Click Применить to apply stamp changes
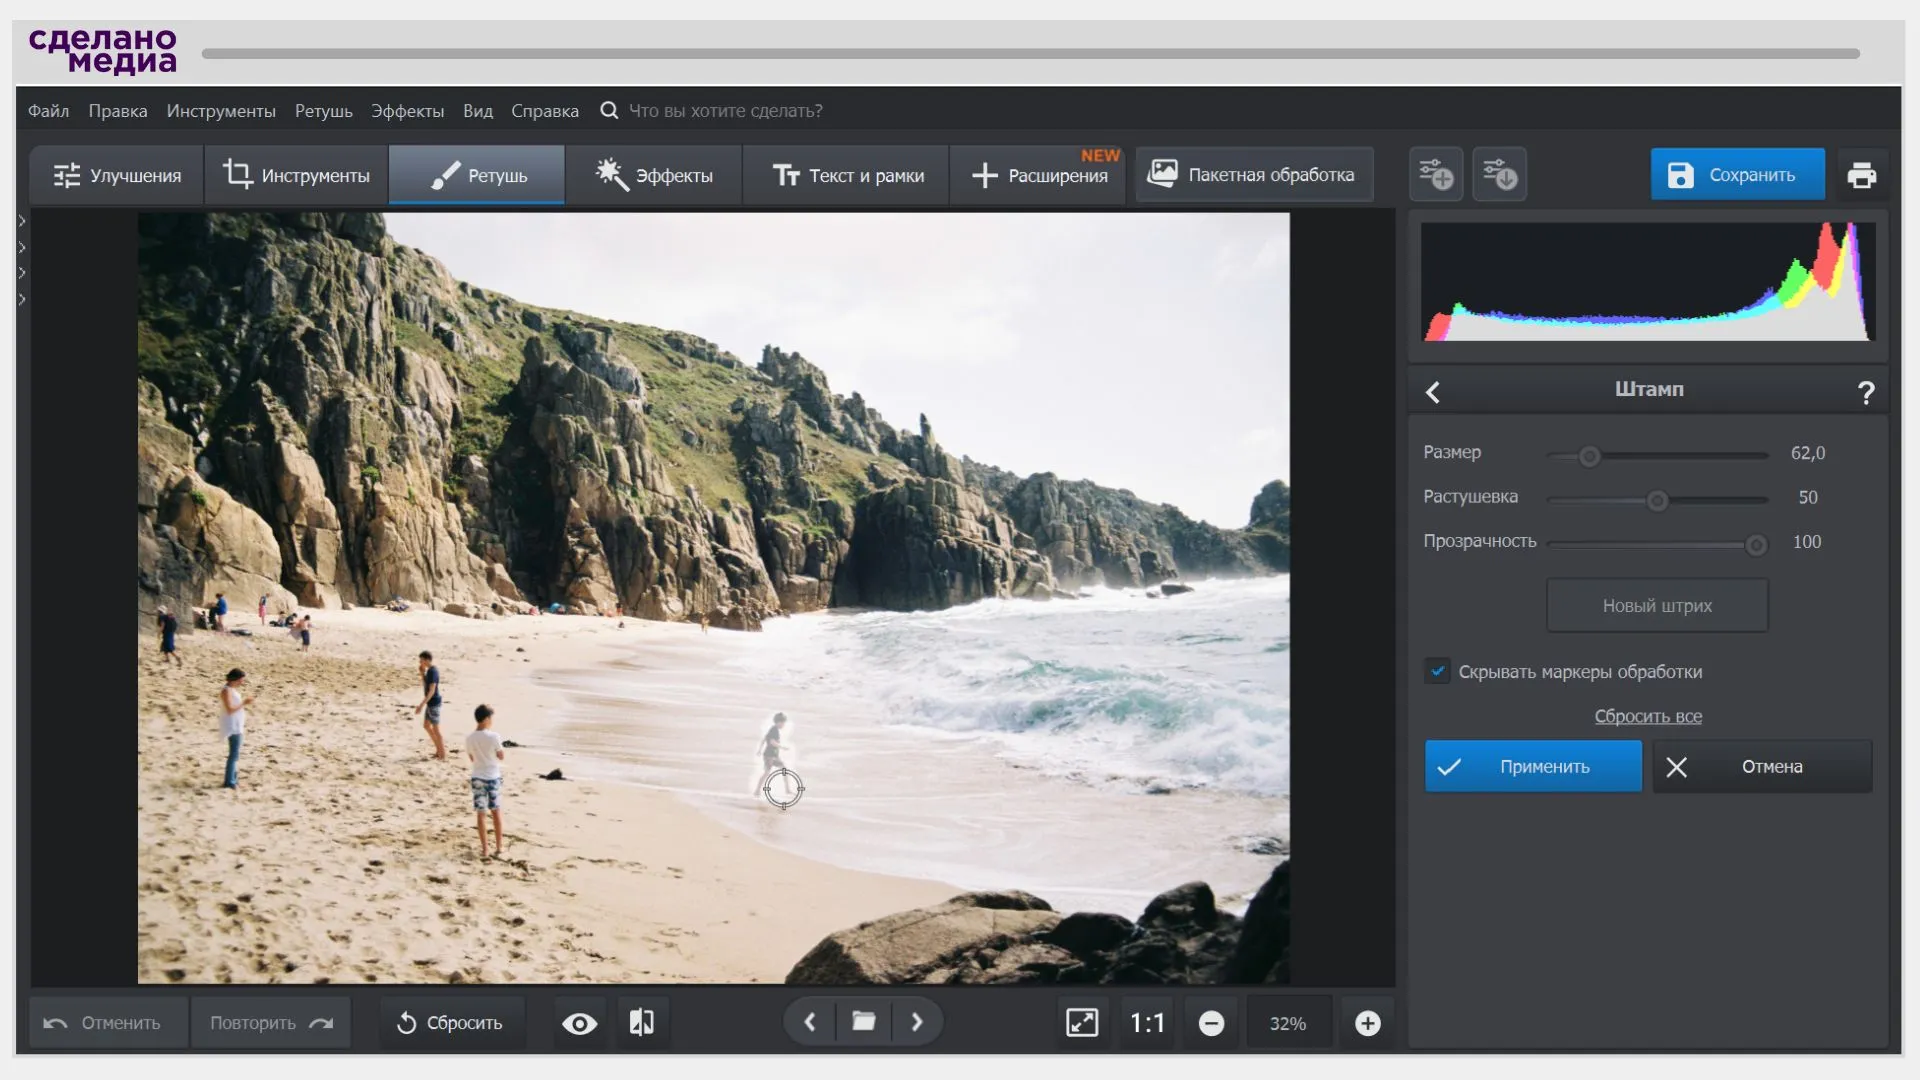Image resolution: width=1920 pixels, height=1080 pixels. click(1532, 766)
